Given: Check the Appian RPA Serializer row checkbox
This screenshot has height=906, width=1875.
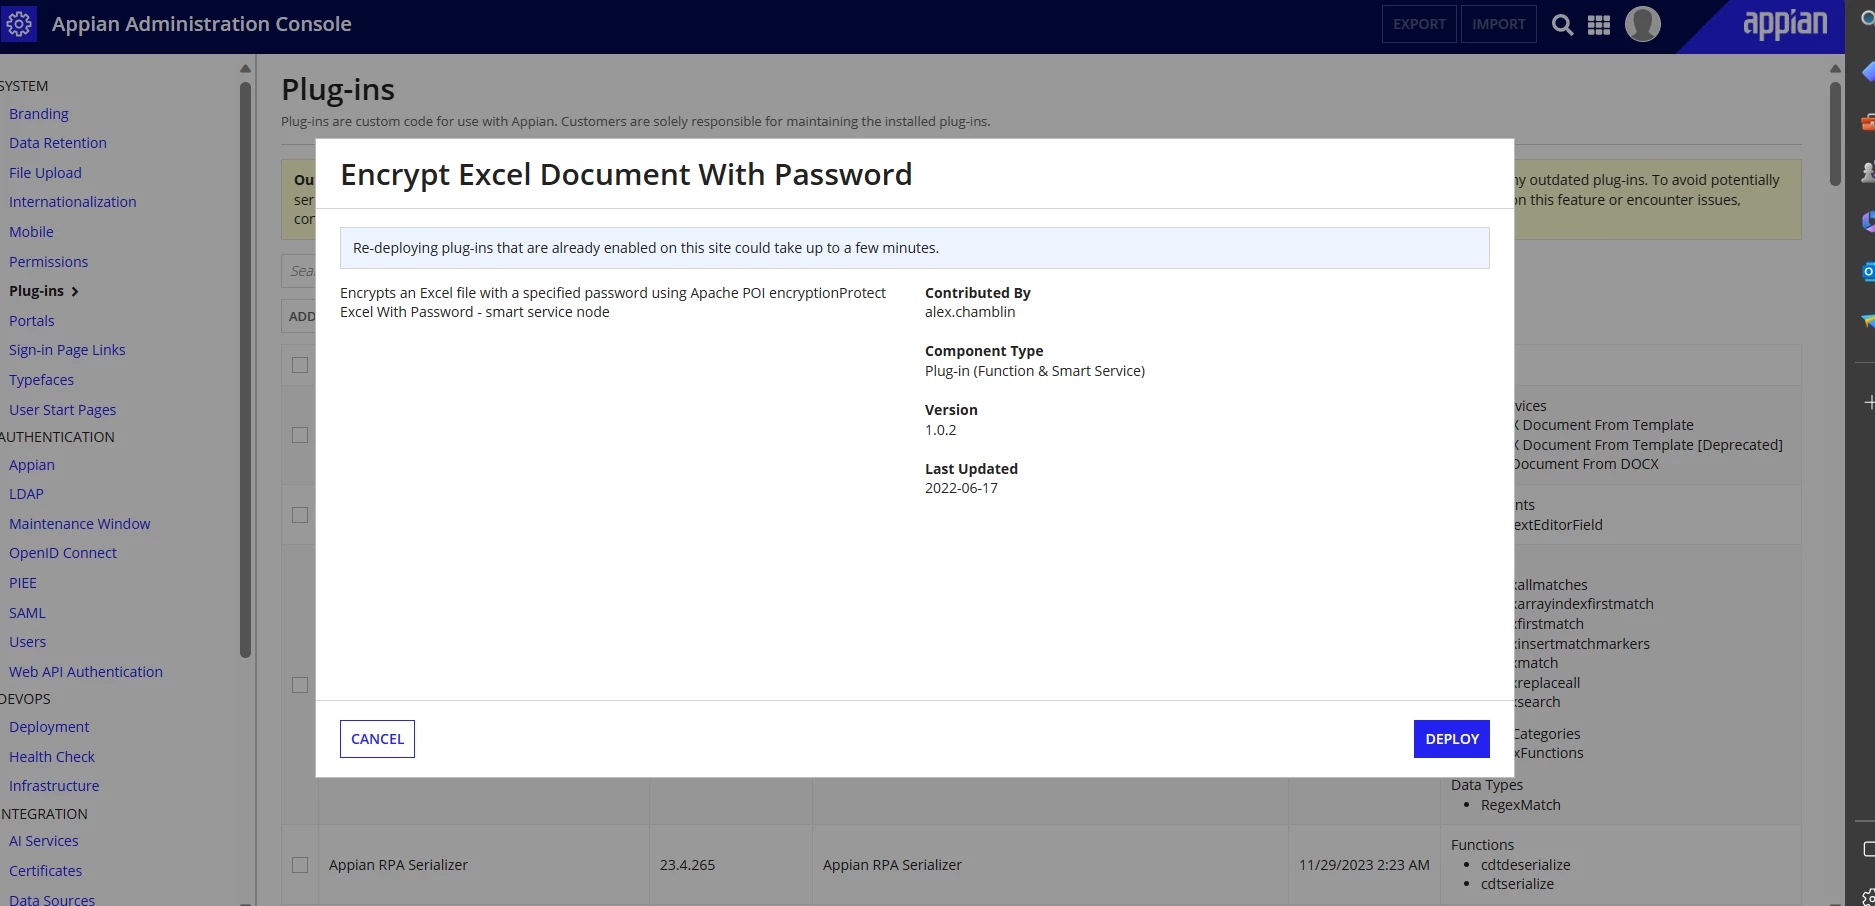Looking at the screenshot, I should (300, 865).
